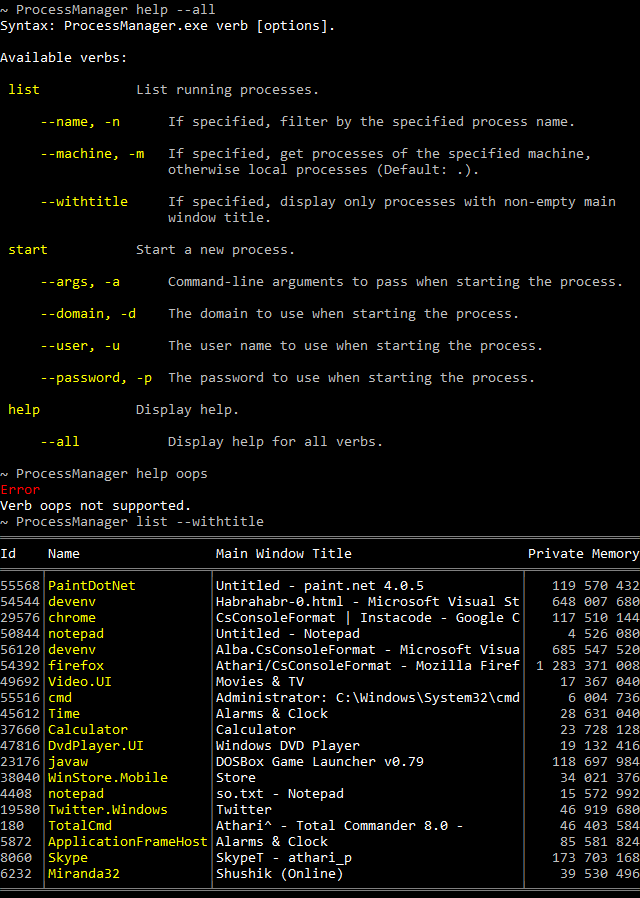This screenshot has width=640, height=898.
Task: Click the 'firefox' process name
Action: pyautogui.click(x=76, y=666)
